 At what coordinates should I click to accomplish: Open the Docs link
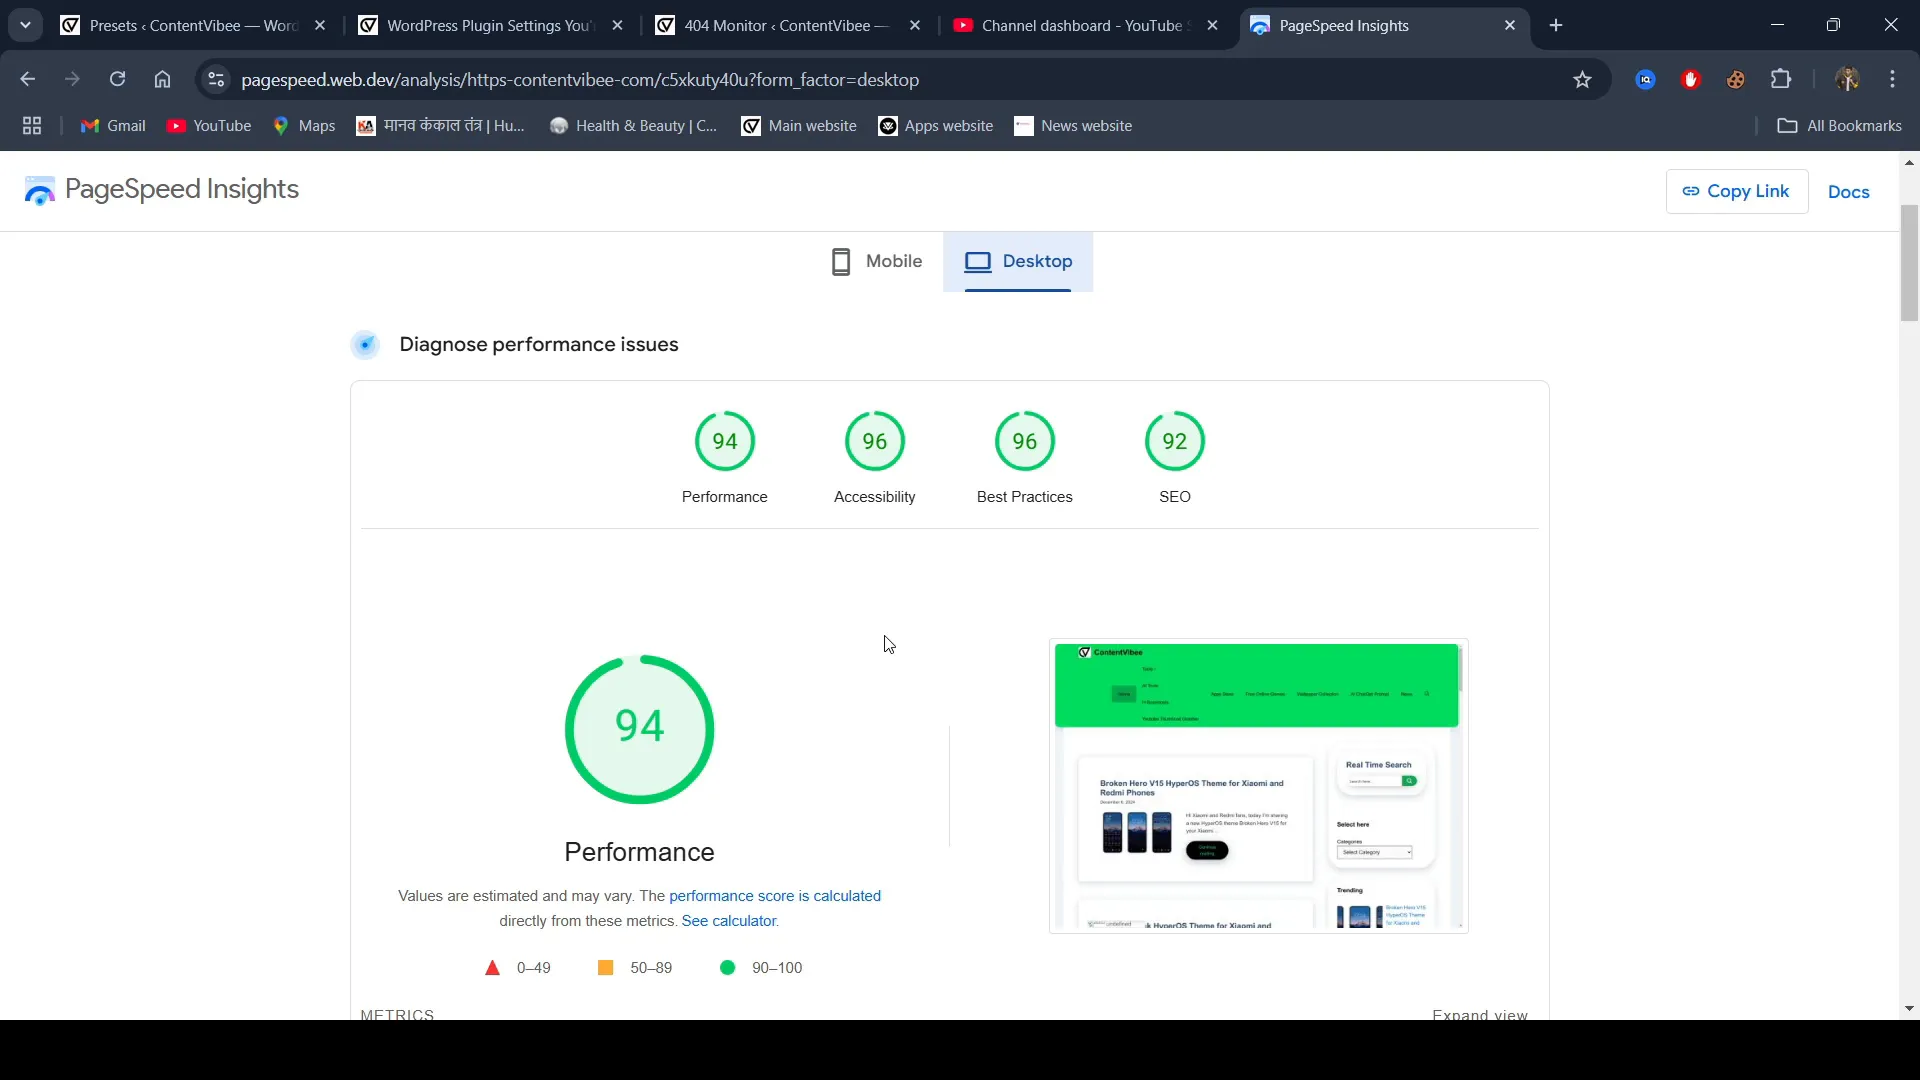coord(1848,192)
